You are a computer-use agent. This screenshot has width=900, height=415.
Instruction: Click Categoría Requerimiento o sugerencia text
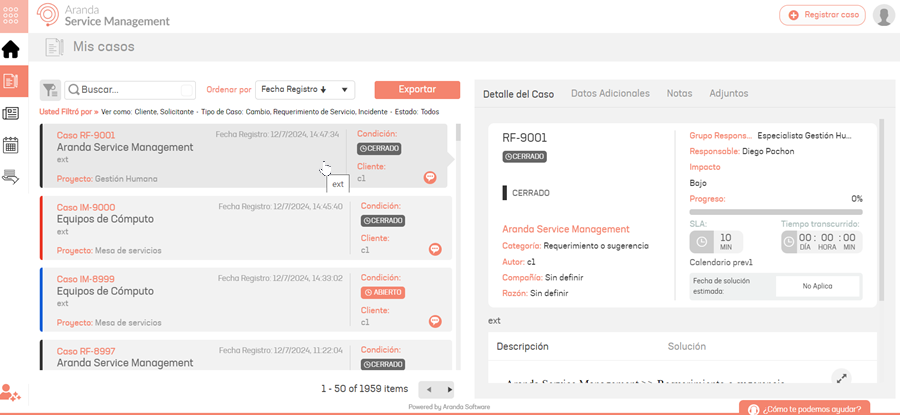point(575,246)
